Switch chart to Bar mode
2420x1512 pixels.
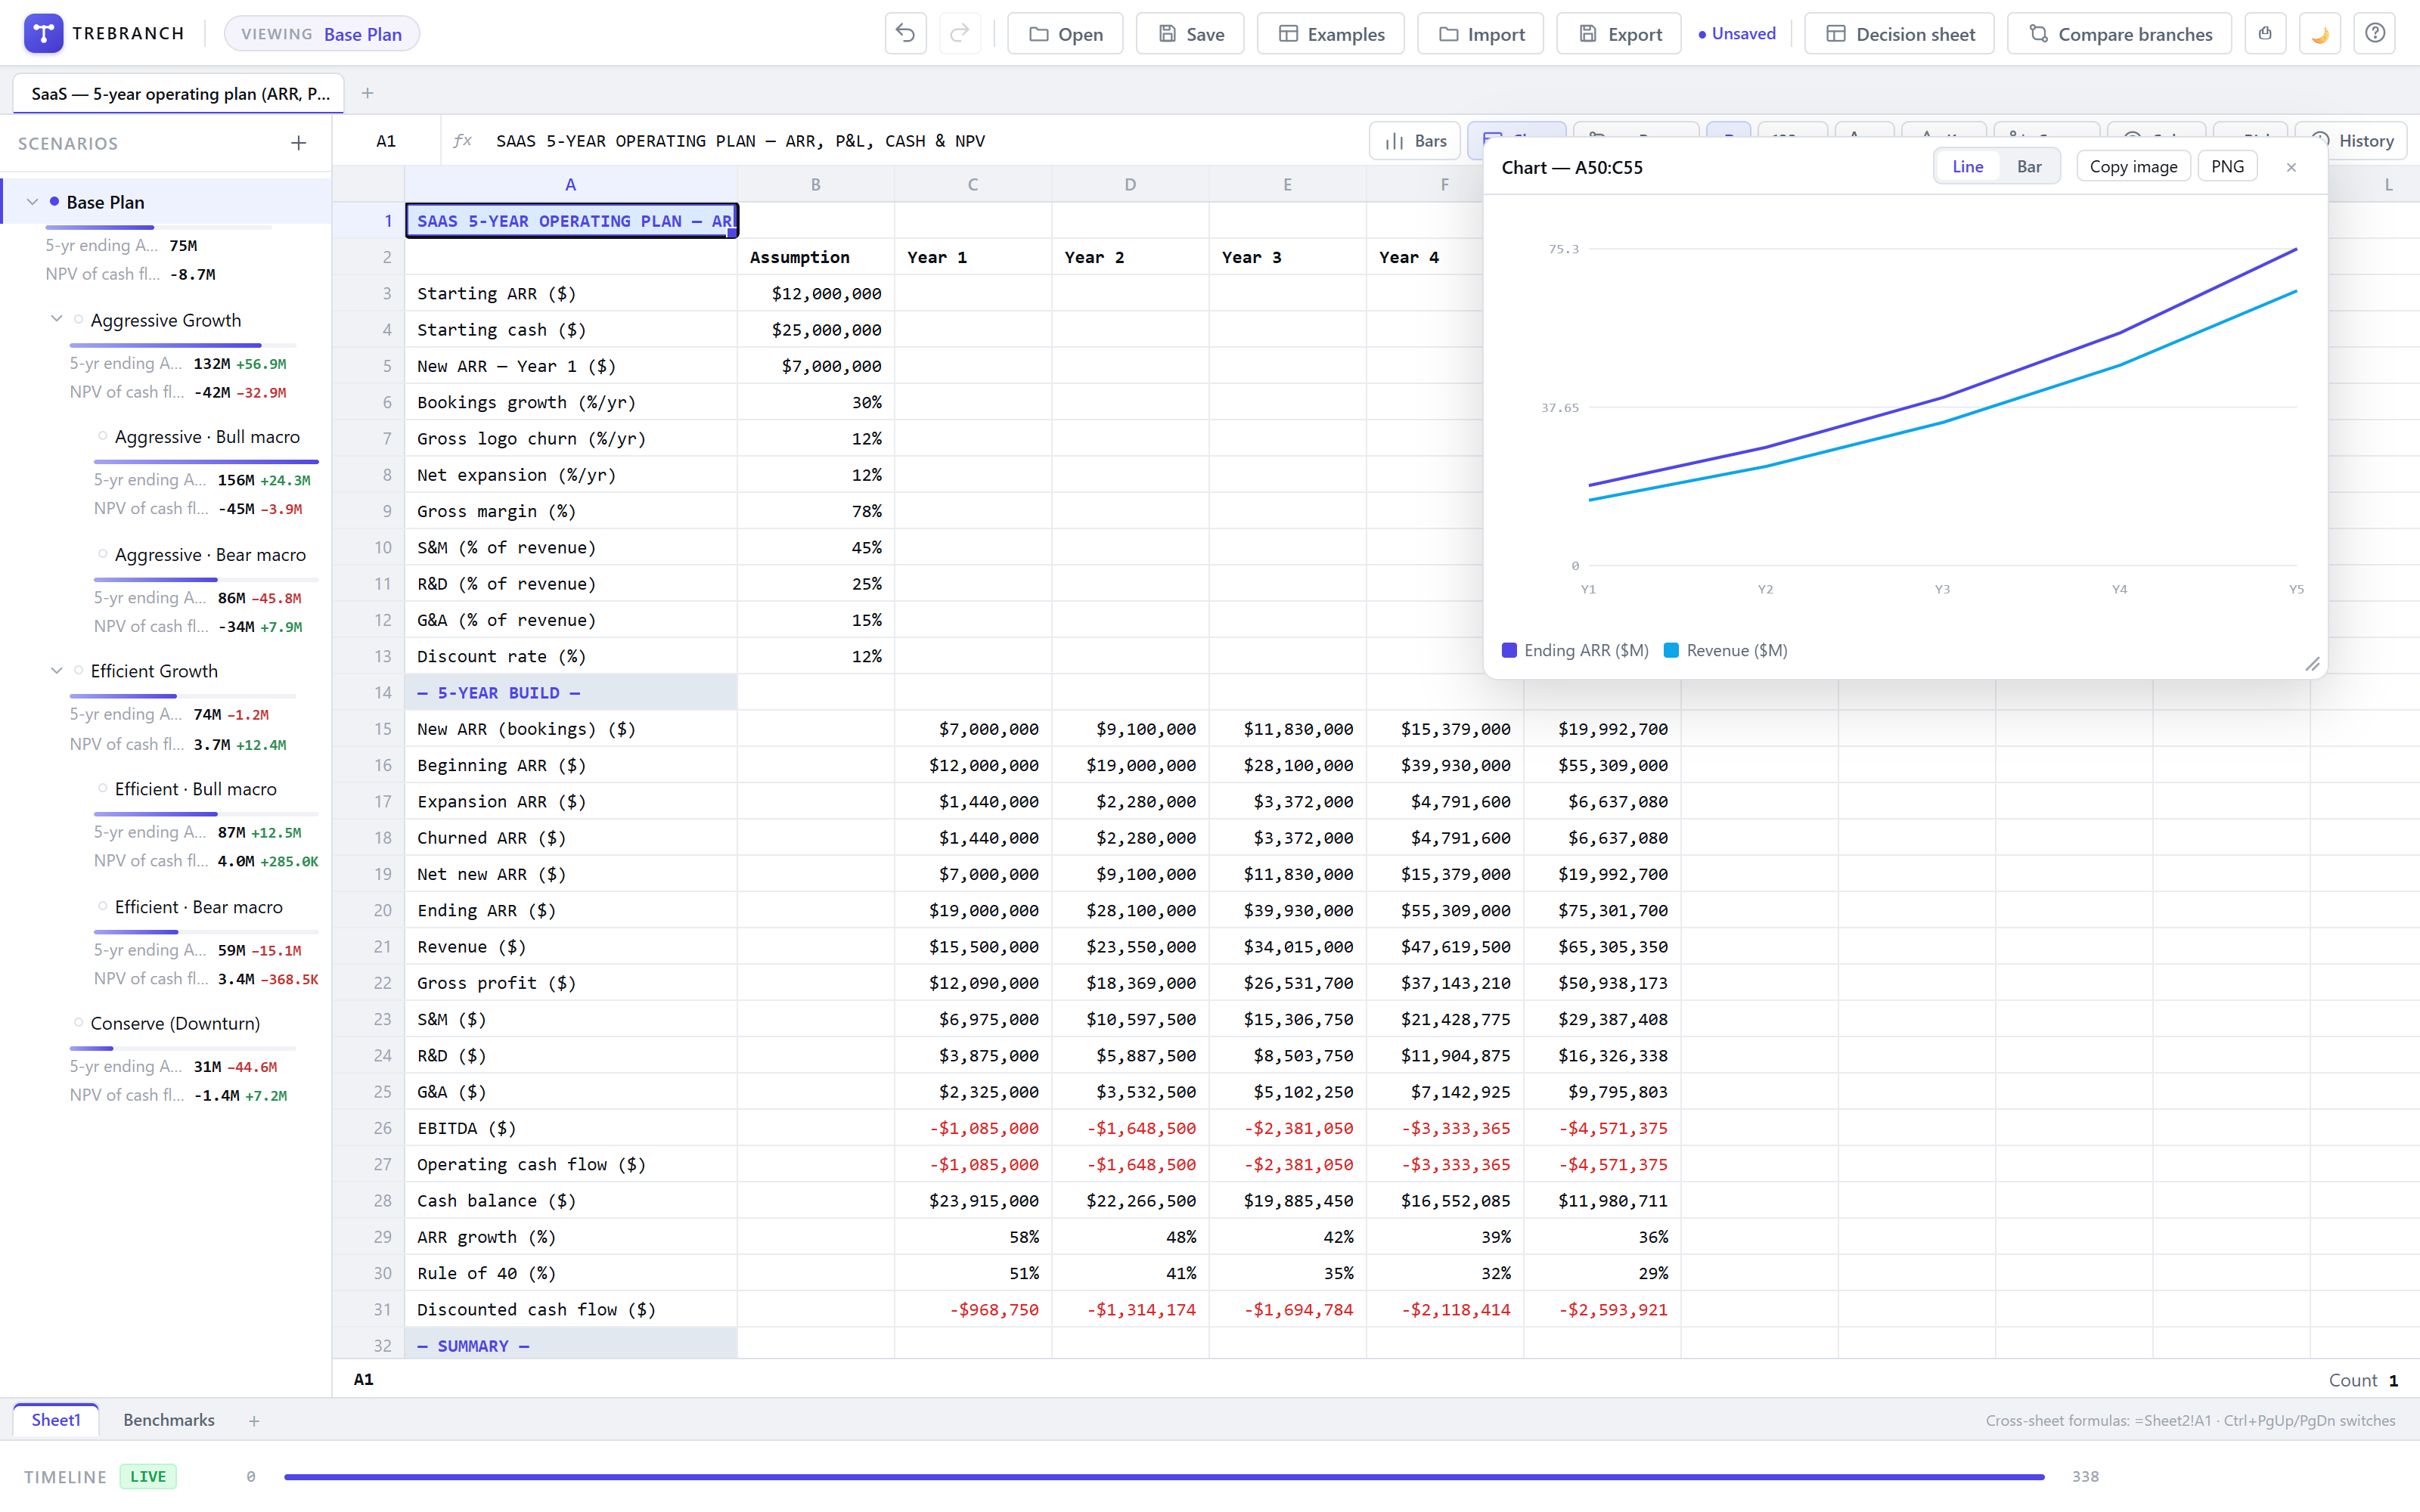pyautogui.click(x=2029, y=167)
